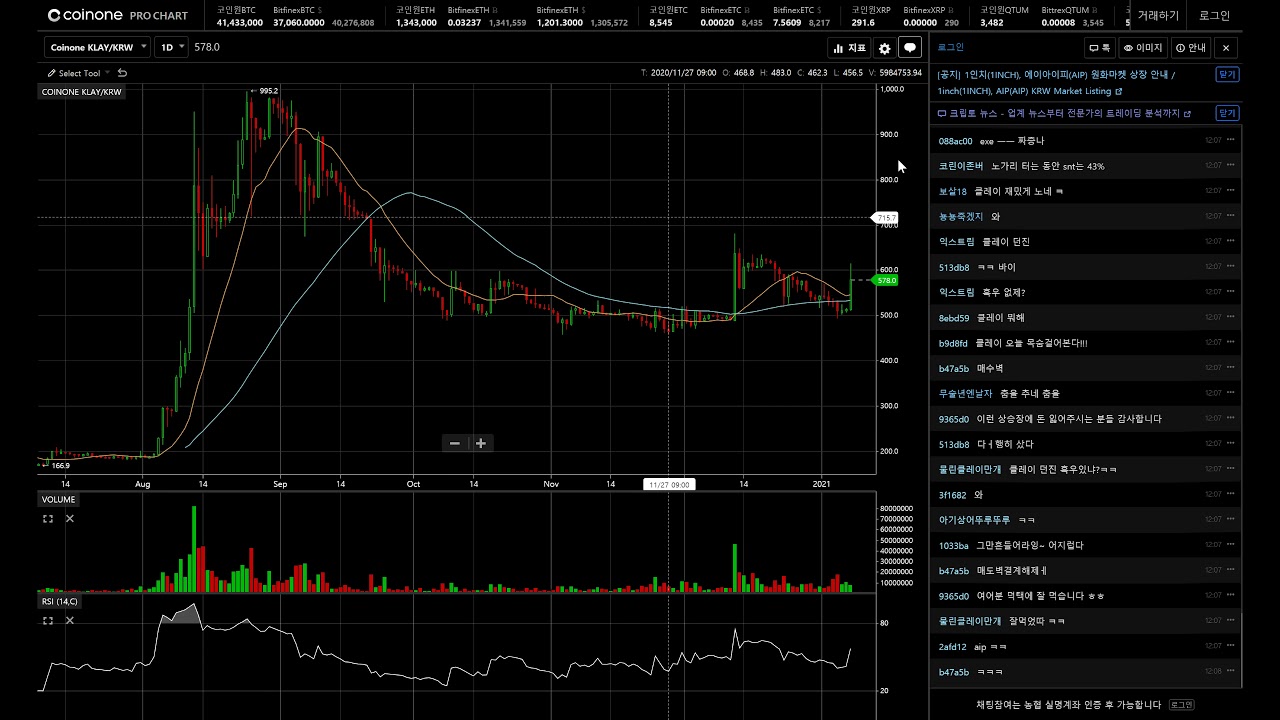Zoom in chart with plus button

click(x=481, y=443)
